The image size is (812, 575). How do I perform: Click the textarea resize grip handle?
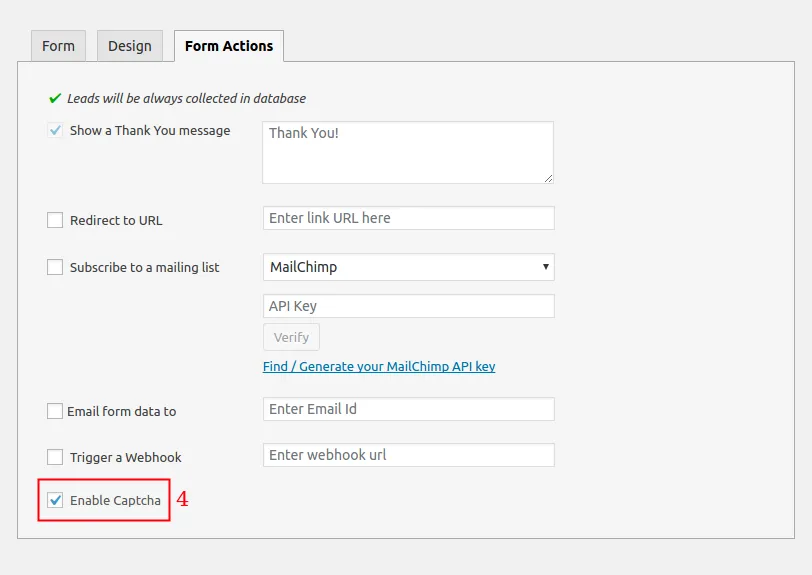pyautogui.click(x=548, y=178)
